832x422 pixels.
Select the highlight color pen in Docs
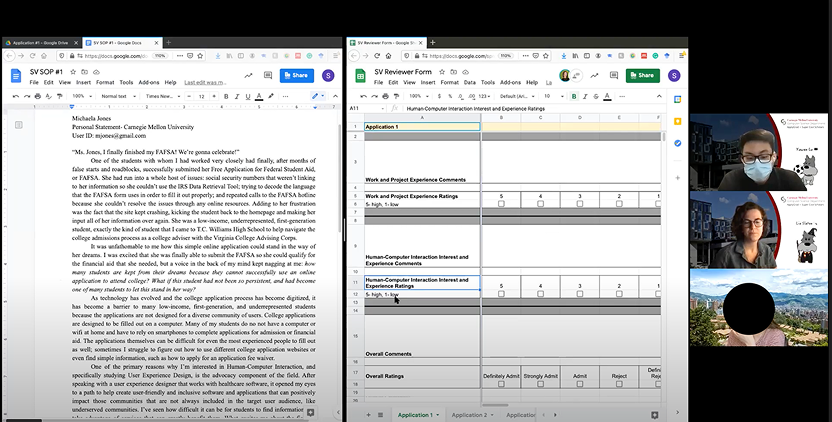point(271,96)
